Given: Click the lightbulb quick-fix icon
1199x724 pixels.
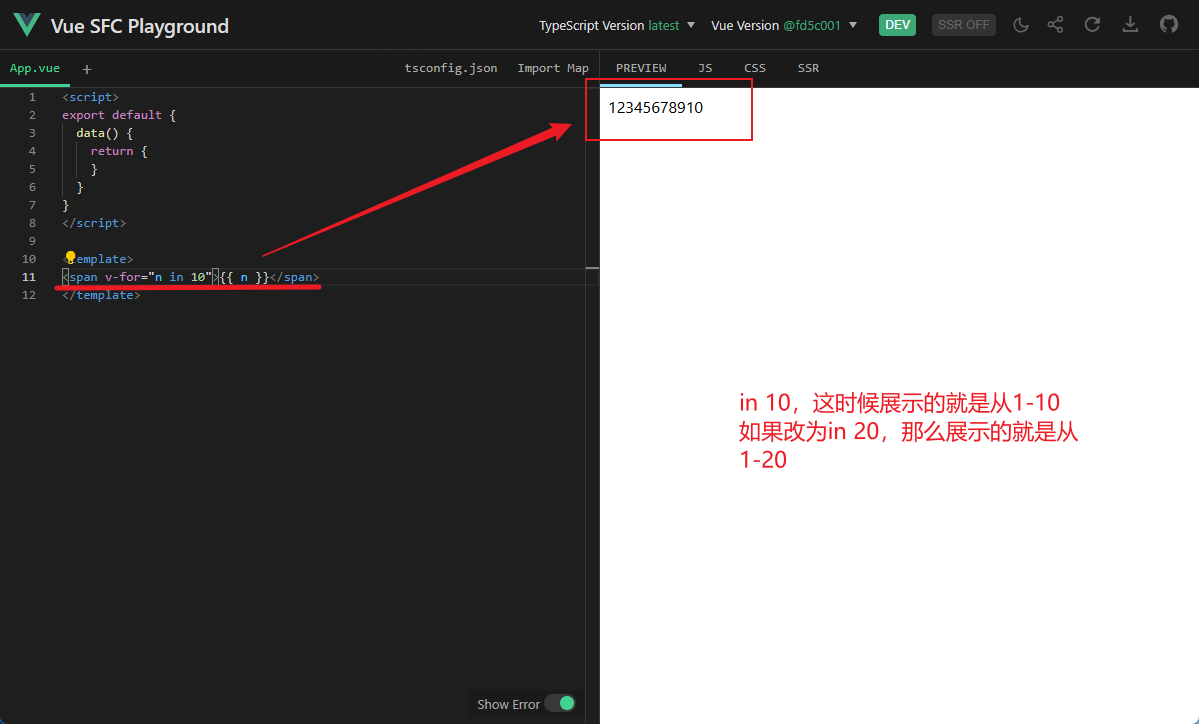Looking at the screenshot, I should (x=70, y=258).
